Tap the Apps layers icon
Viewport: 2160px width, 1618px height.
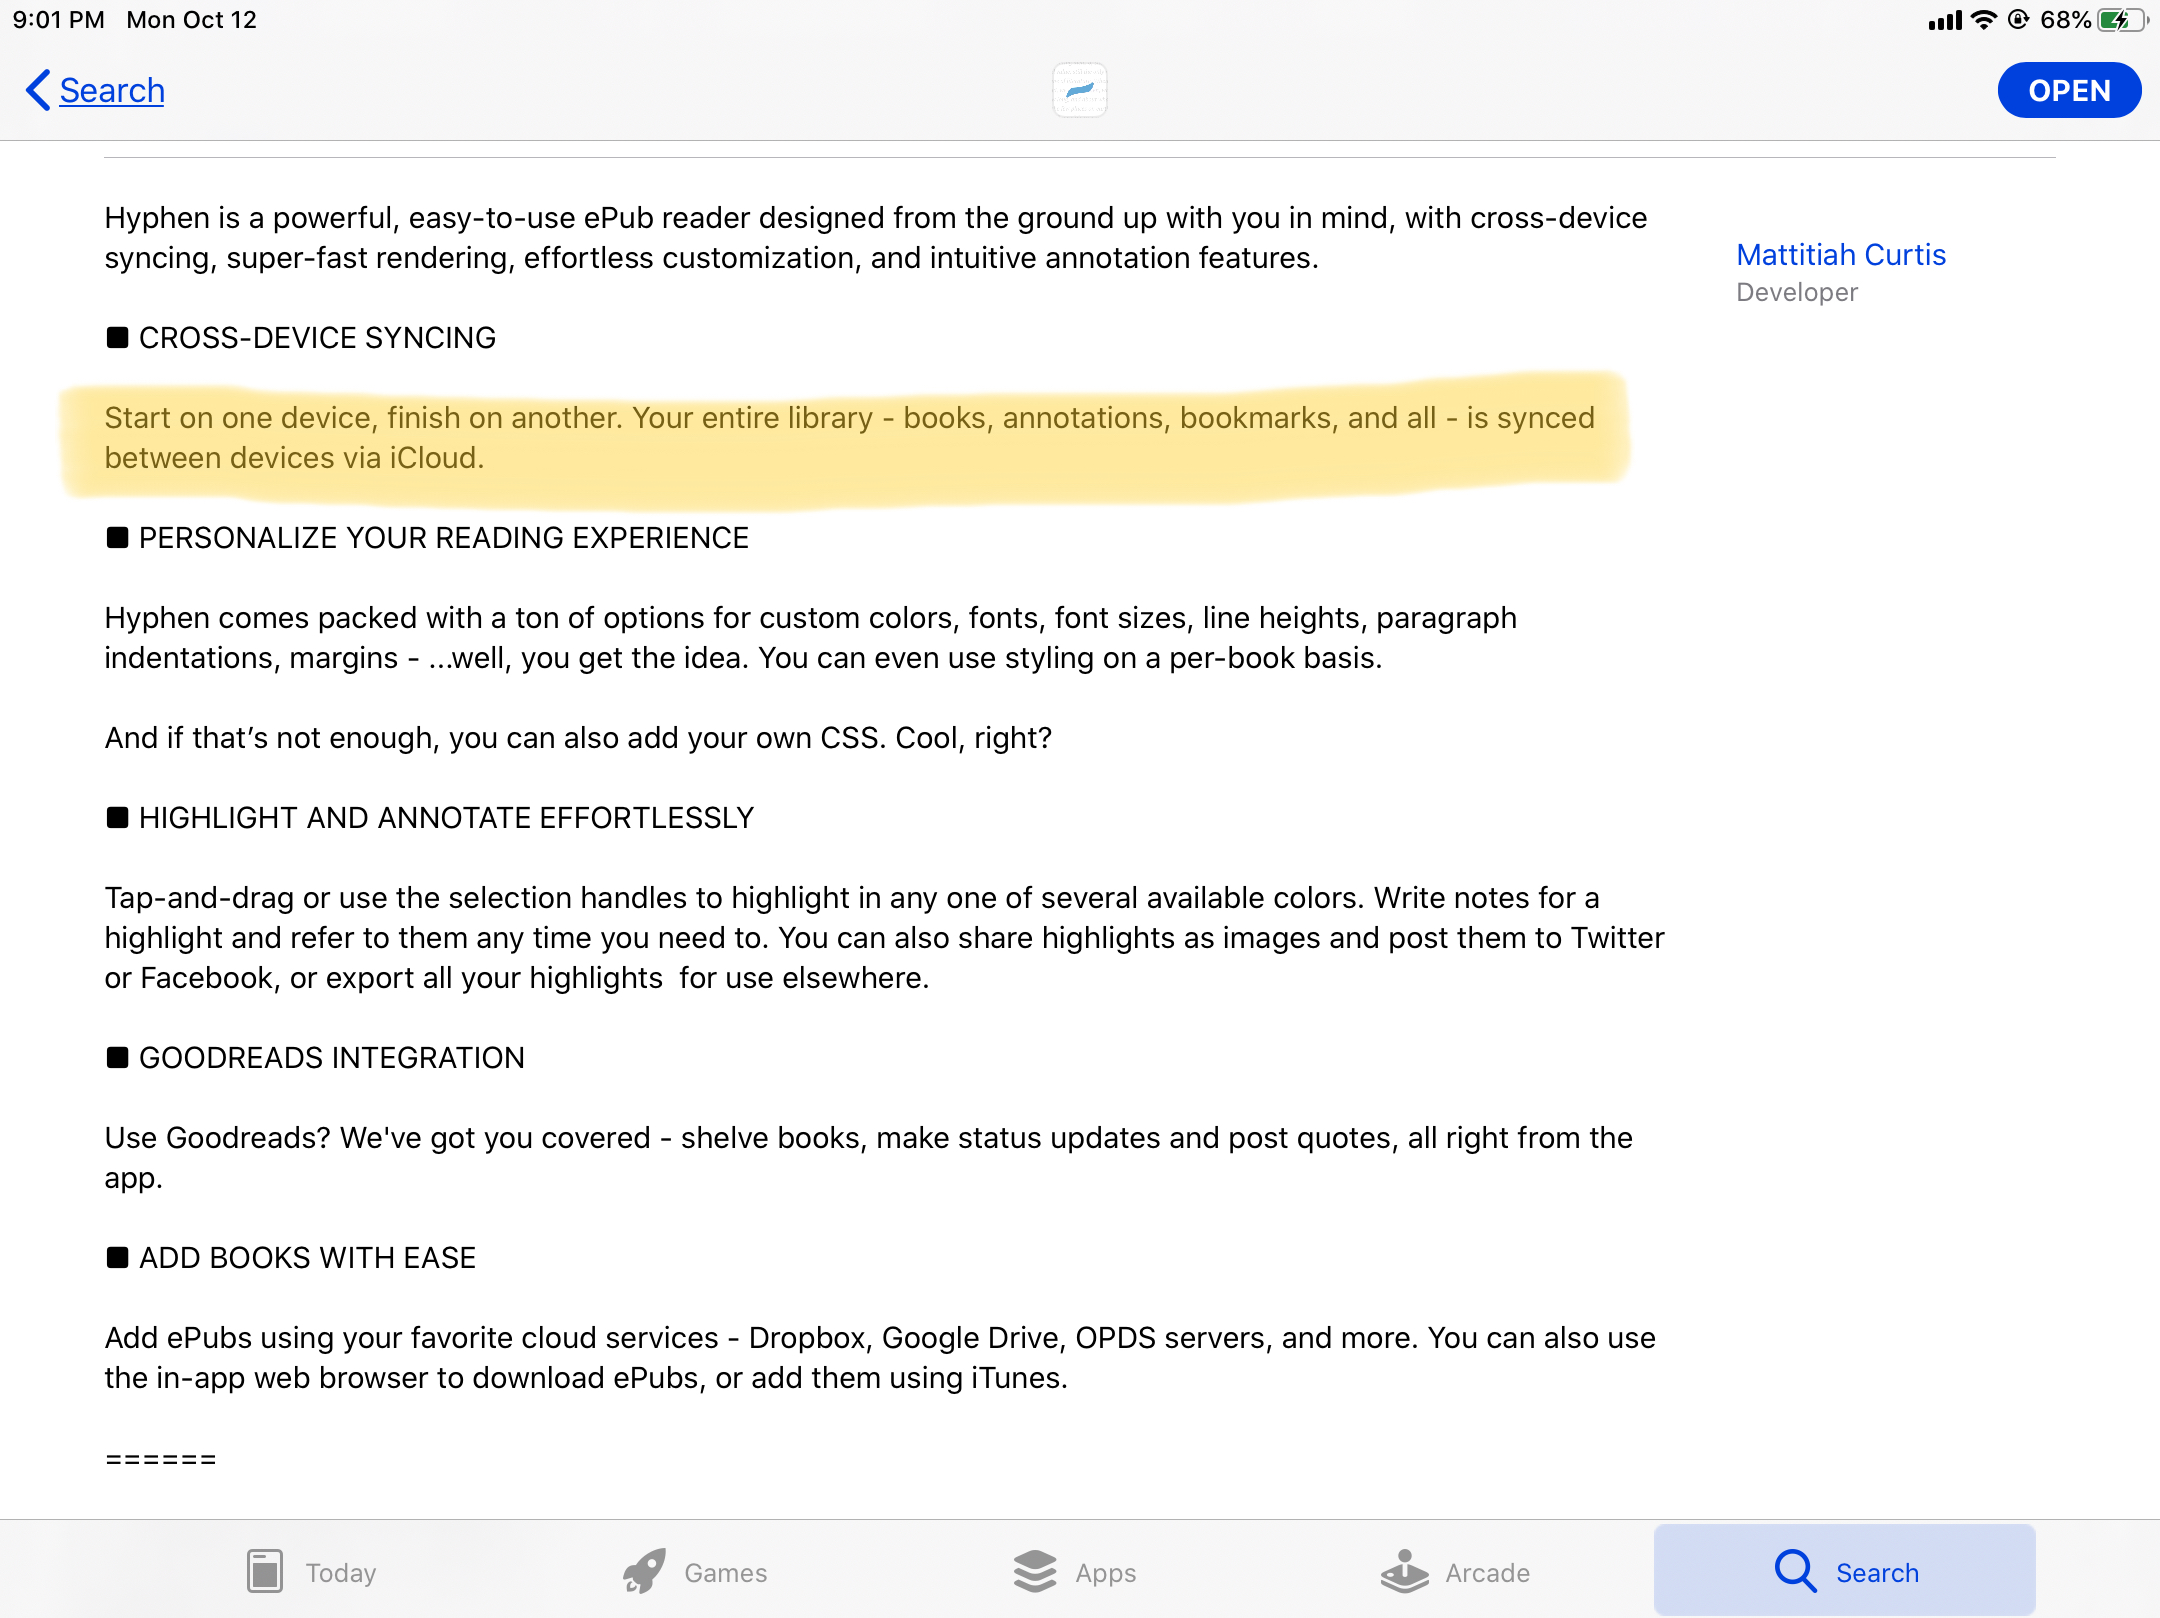(1034, 1571)
